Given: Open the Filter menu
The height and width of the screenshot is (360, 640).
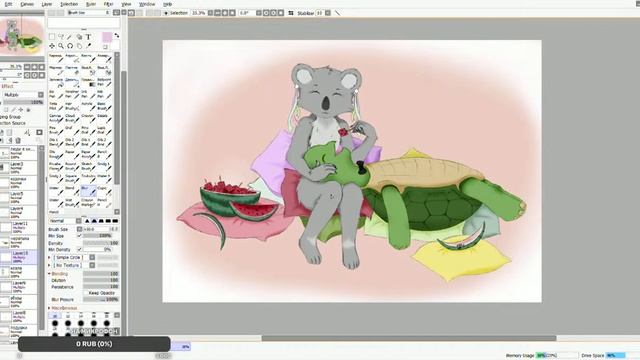Looking at the screenshot, I should (108, 4).
